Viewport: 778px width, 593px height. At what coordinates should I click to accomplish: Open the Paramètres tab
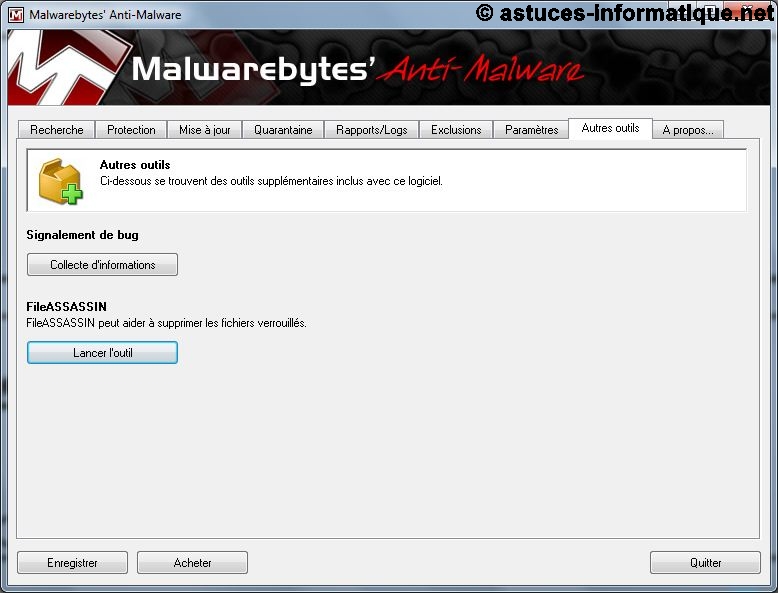point(532,130)
